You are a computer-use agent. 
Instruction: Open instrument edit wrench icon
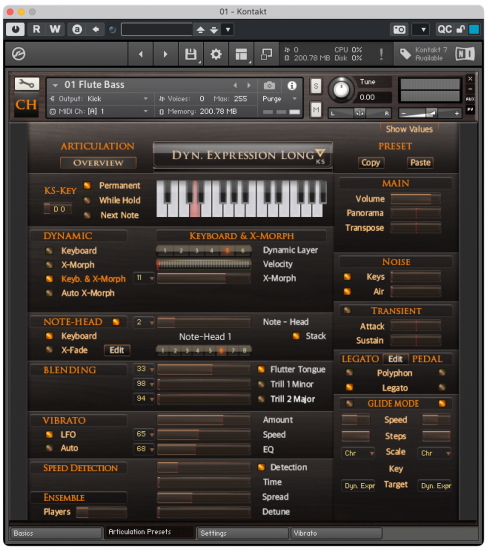tap(27, 83)
